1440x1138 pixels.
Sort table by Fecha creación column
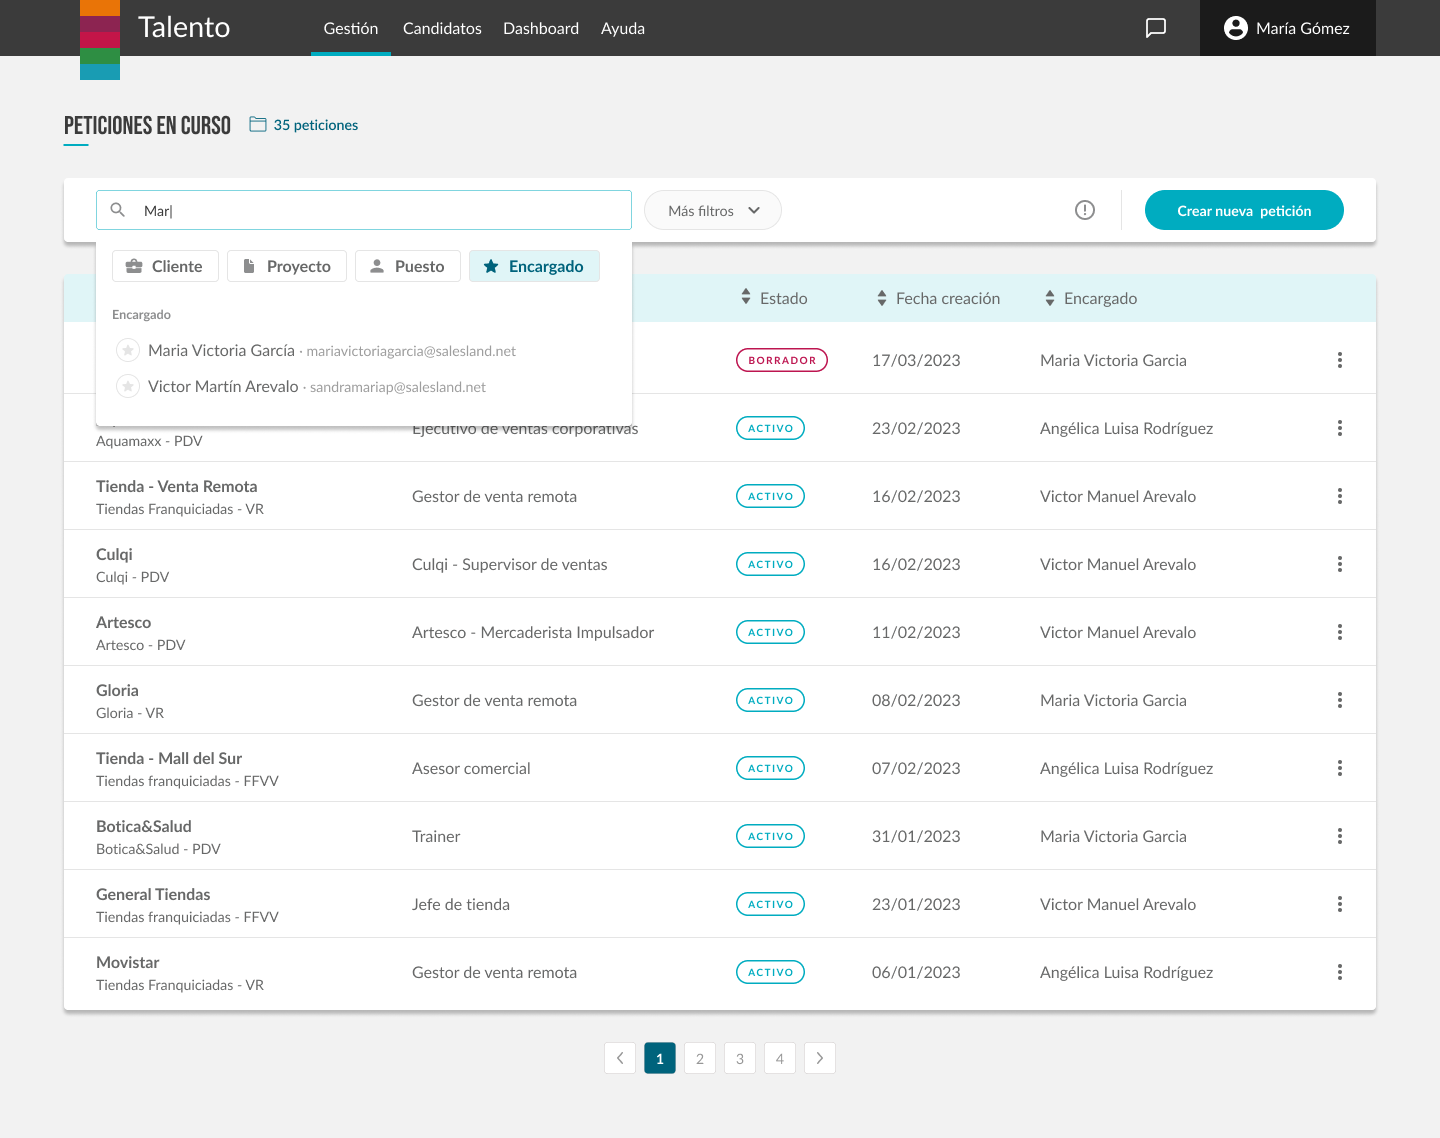937,298
